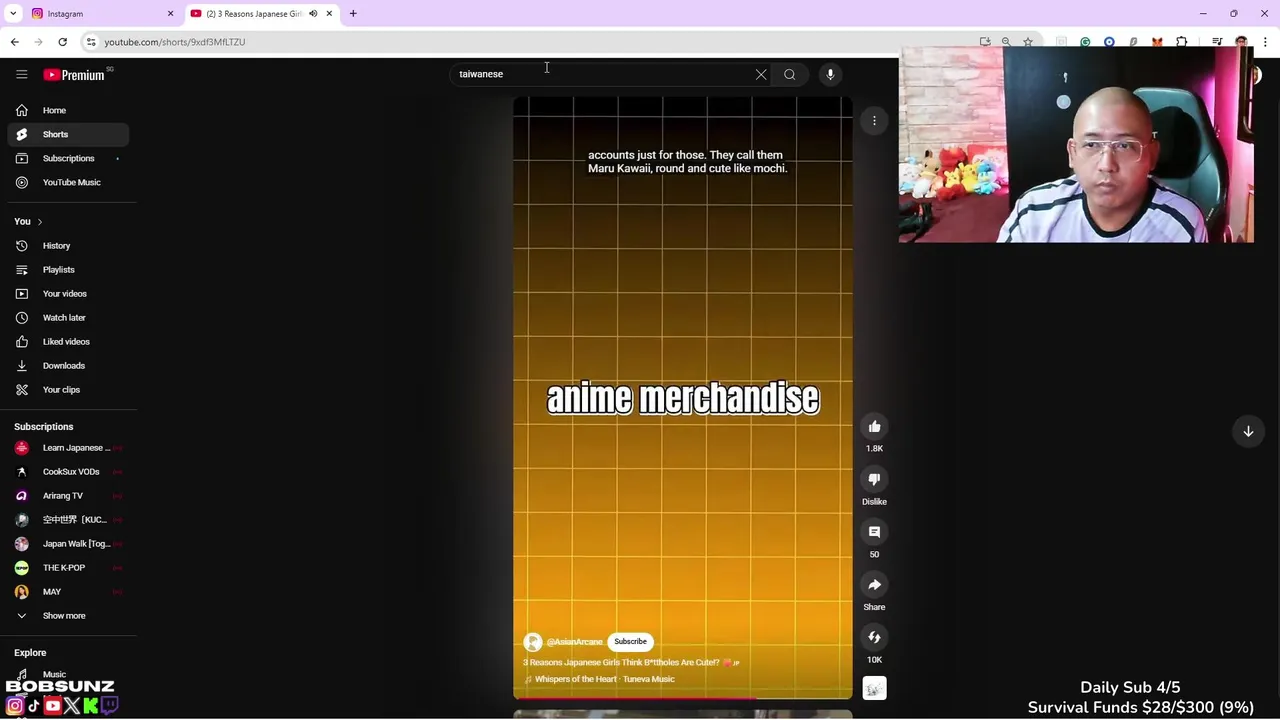Open THE K-POP channel
Viewport: 1280px width, 720px height.
68,567
